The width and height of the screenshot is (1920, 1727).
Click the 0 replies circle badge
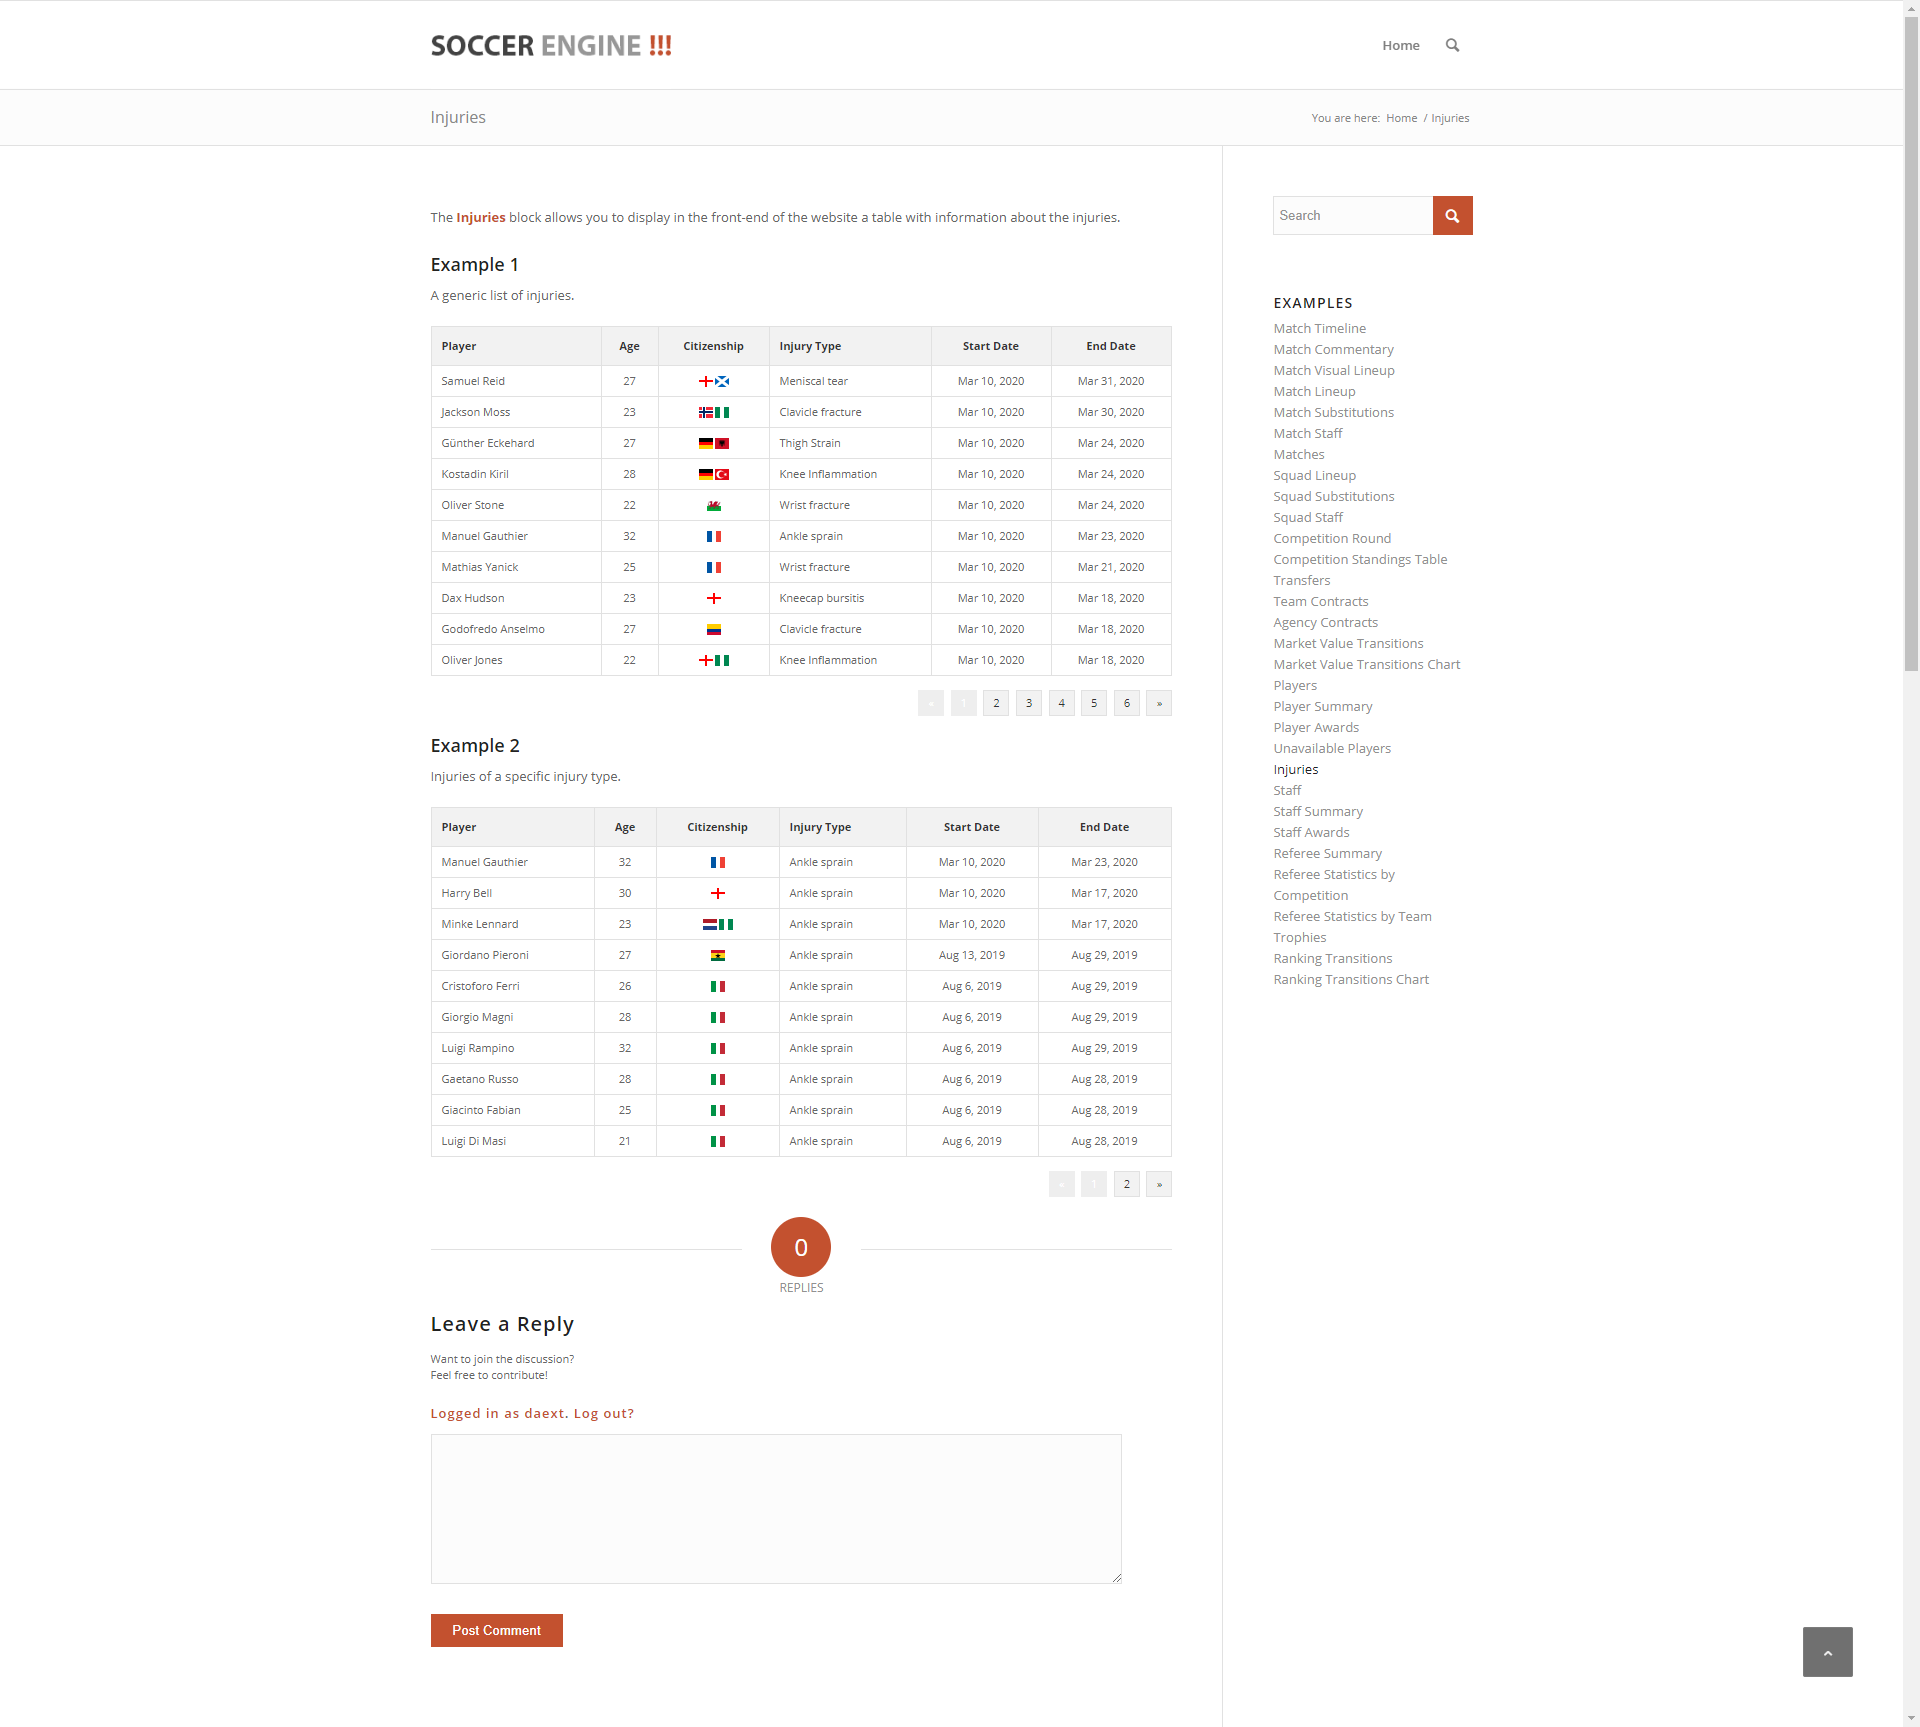801,1247
